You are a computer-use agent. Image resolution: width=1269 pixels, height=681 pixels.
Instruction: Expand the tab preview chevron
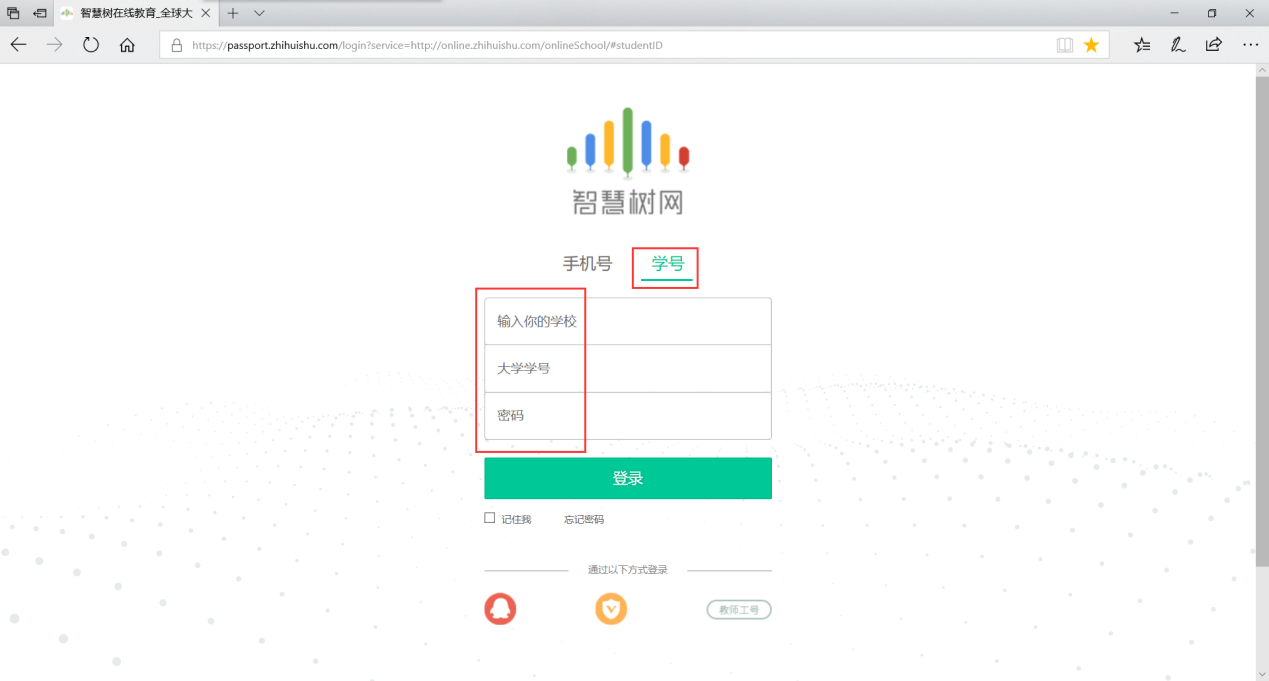click(259, 13)
